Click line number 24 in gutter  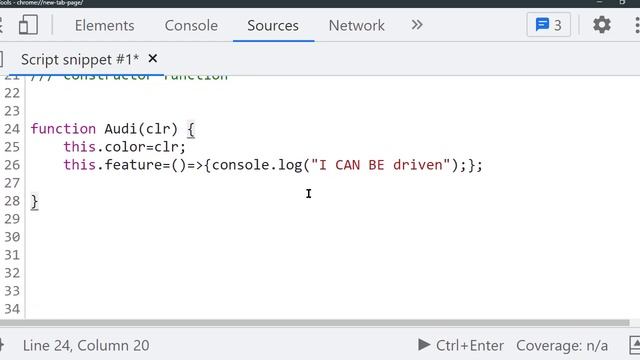pyautogui.click(x=12, y=129)
